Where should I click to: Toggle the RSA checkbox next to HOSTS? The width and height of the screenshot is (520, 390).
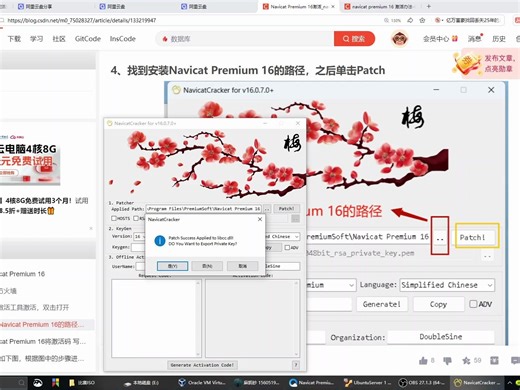136,218
